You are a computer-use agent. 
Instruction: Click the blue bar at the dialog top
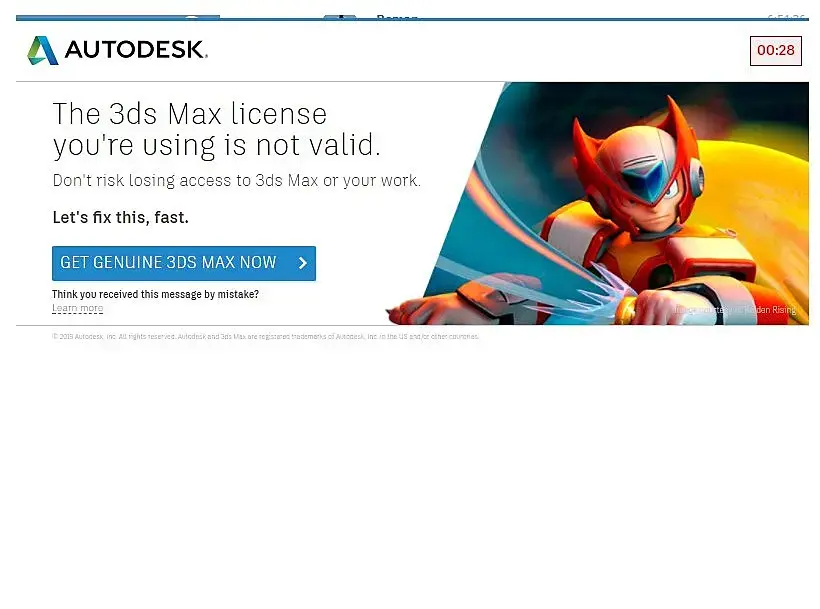point(412,19)
